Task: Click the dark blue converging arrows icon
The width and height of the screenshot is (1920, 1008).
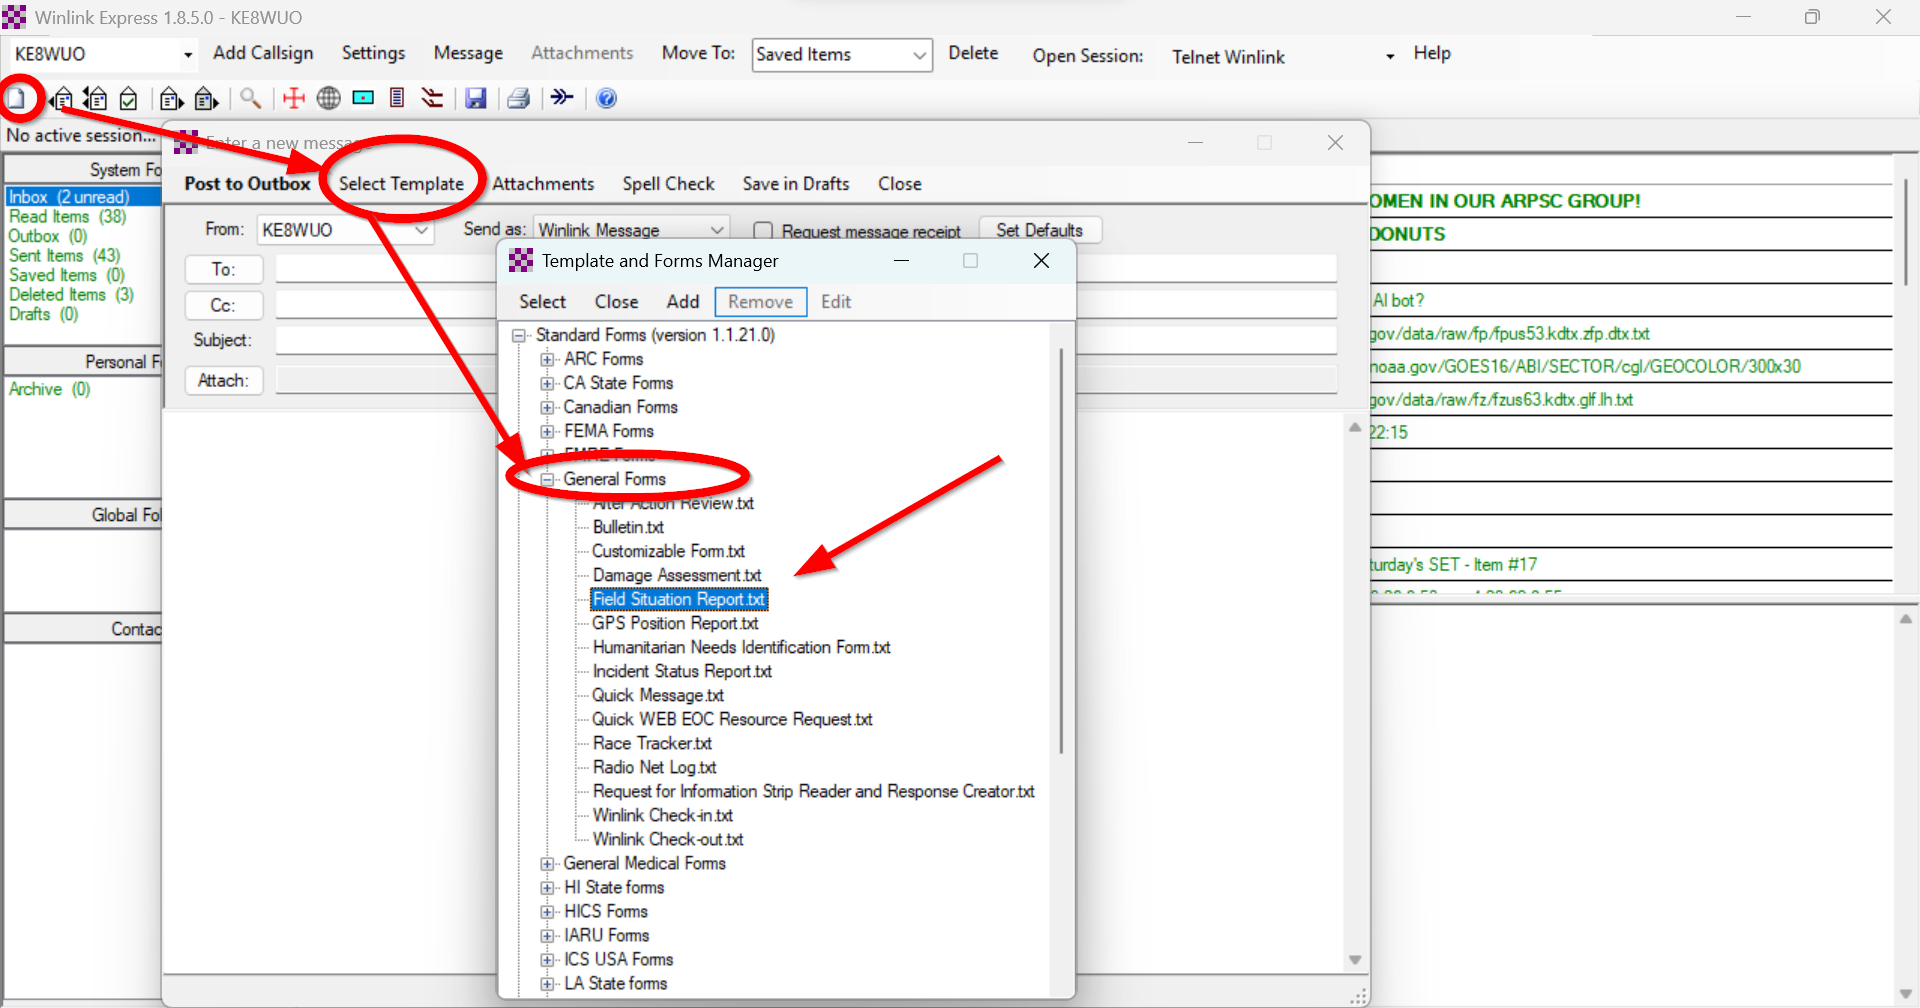Action: [x=562, y=97]
